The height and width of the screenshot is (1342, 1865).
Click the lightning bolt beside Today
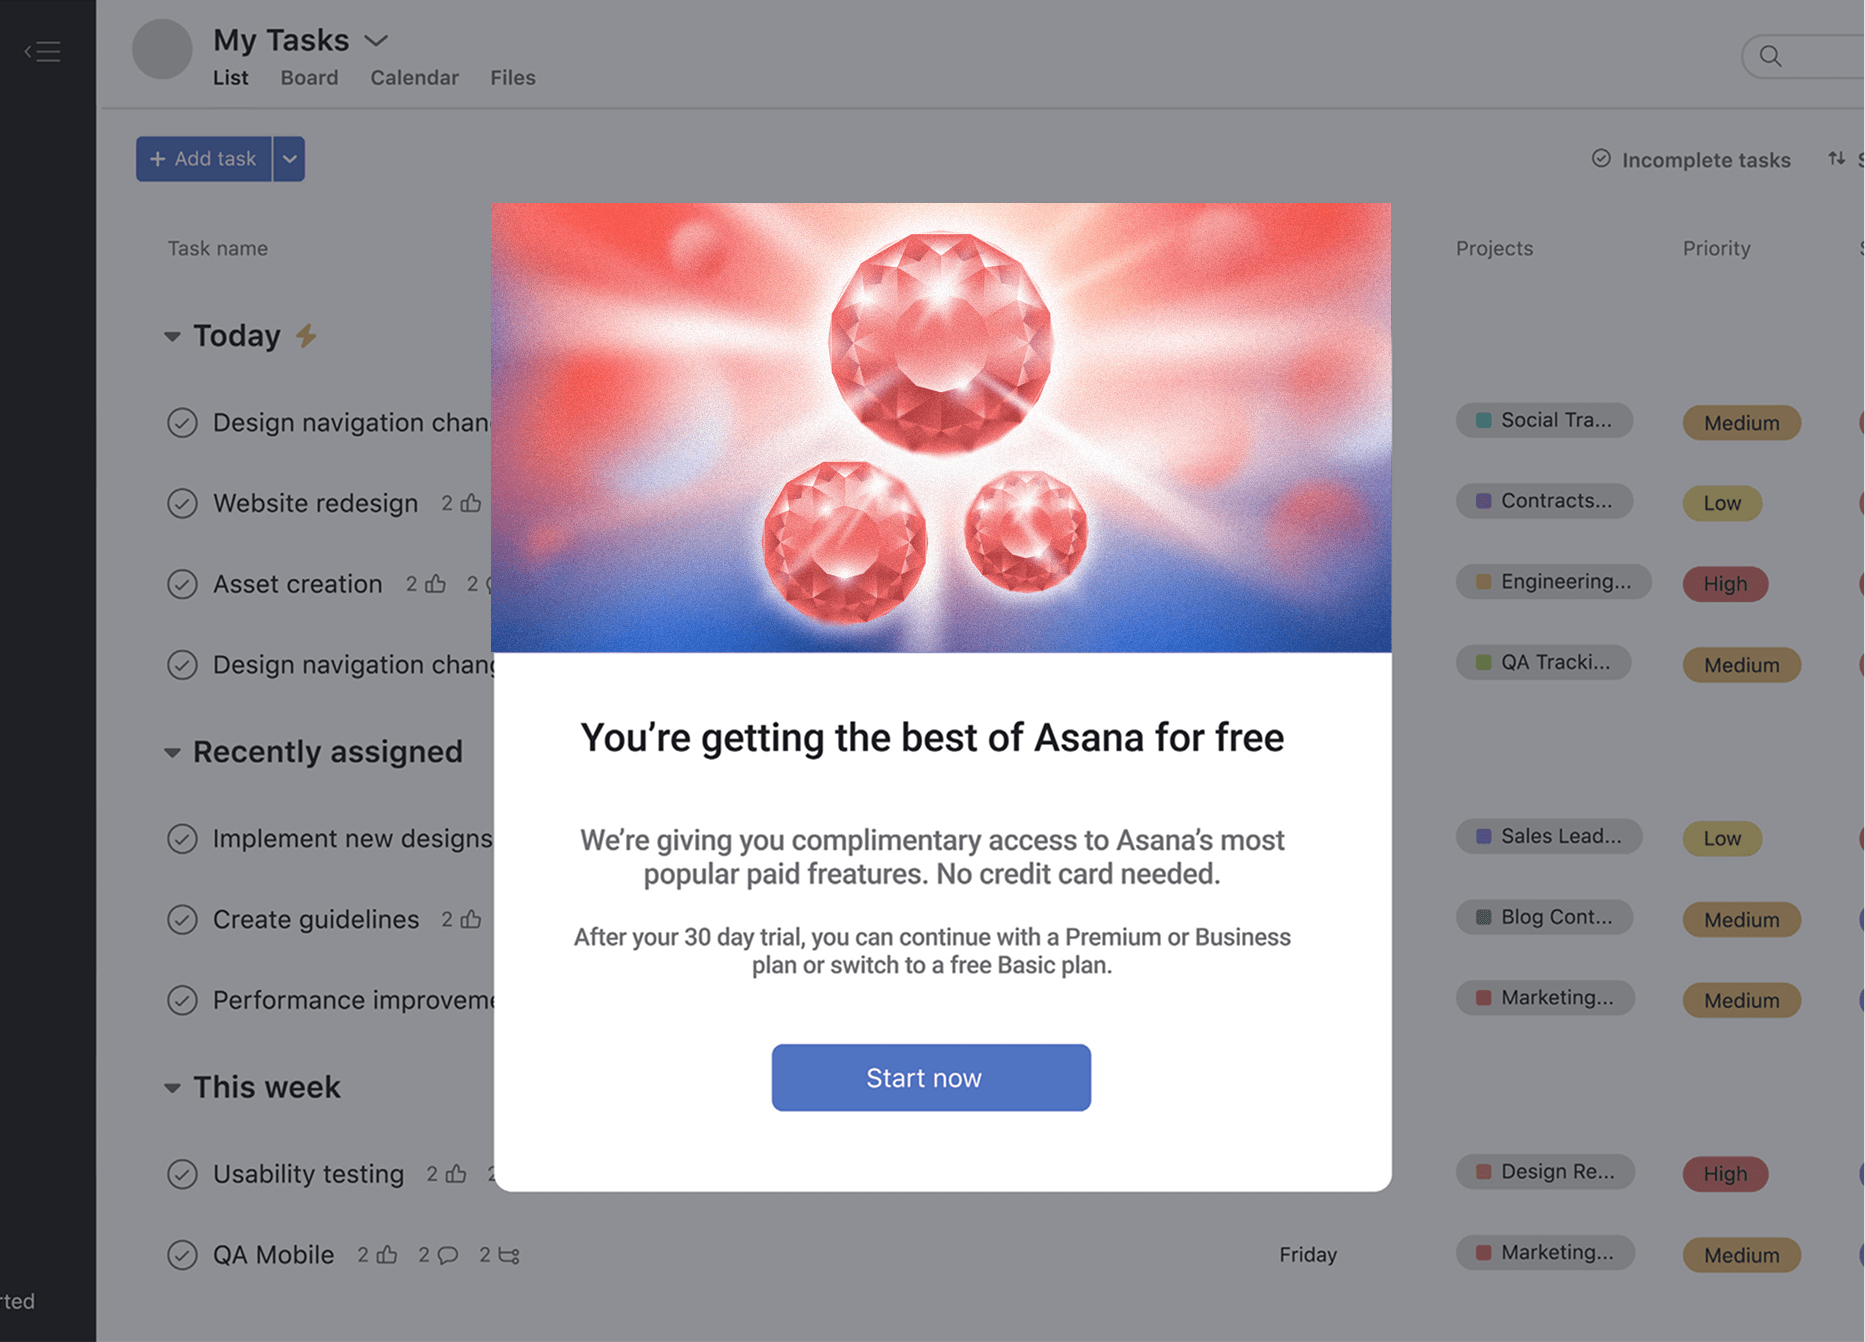coord(307,336)
